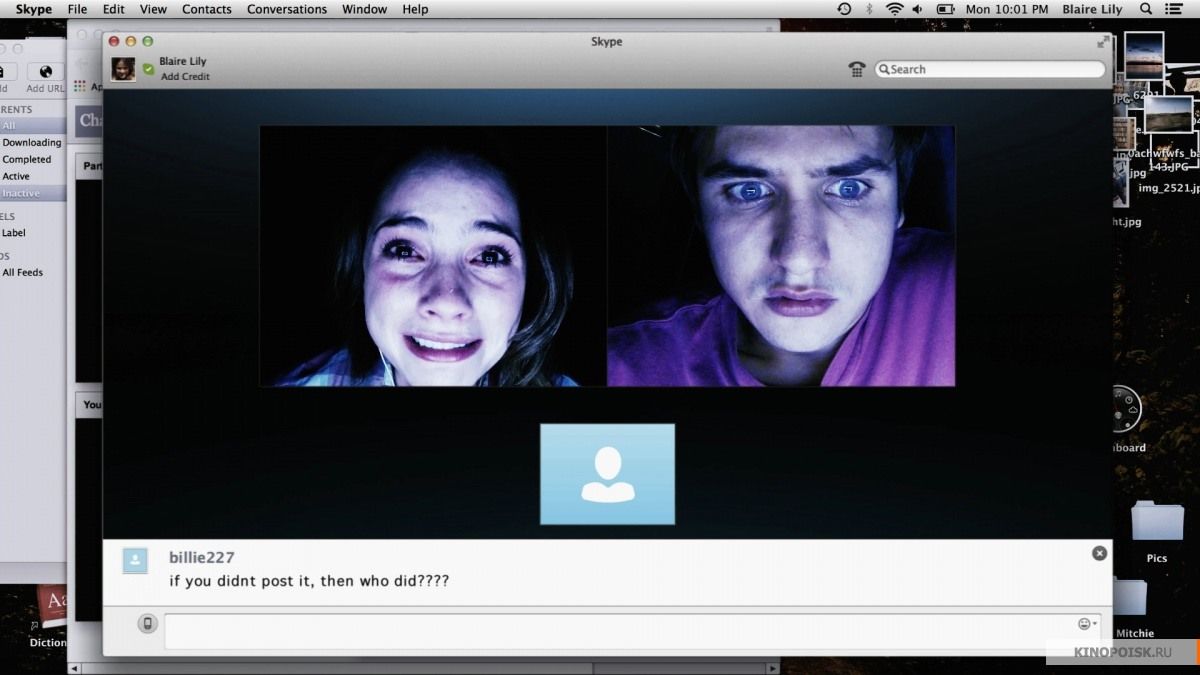Open the Wi-Fi menu bar icon
Screen dimensions: 1200x675
894,9
